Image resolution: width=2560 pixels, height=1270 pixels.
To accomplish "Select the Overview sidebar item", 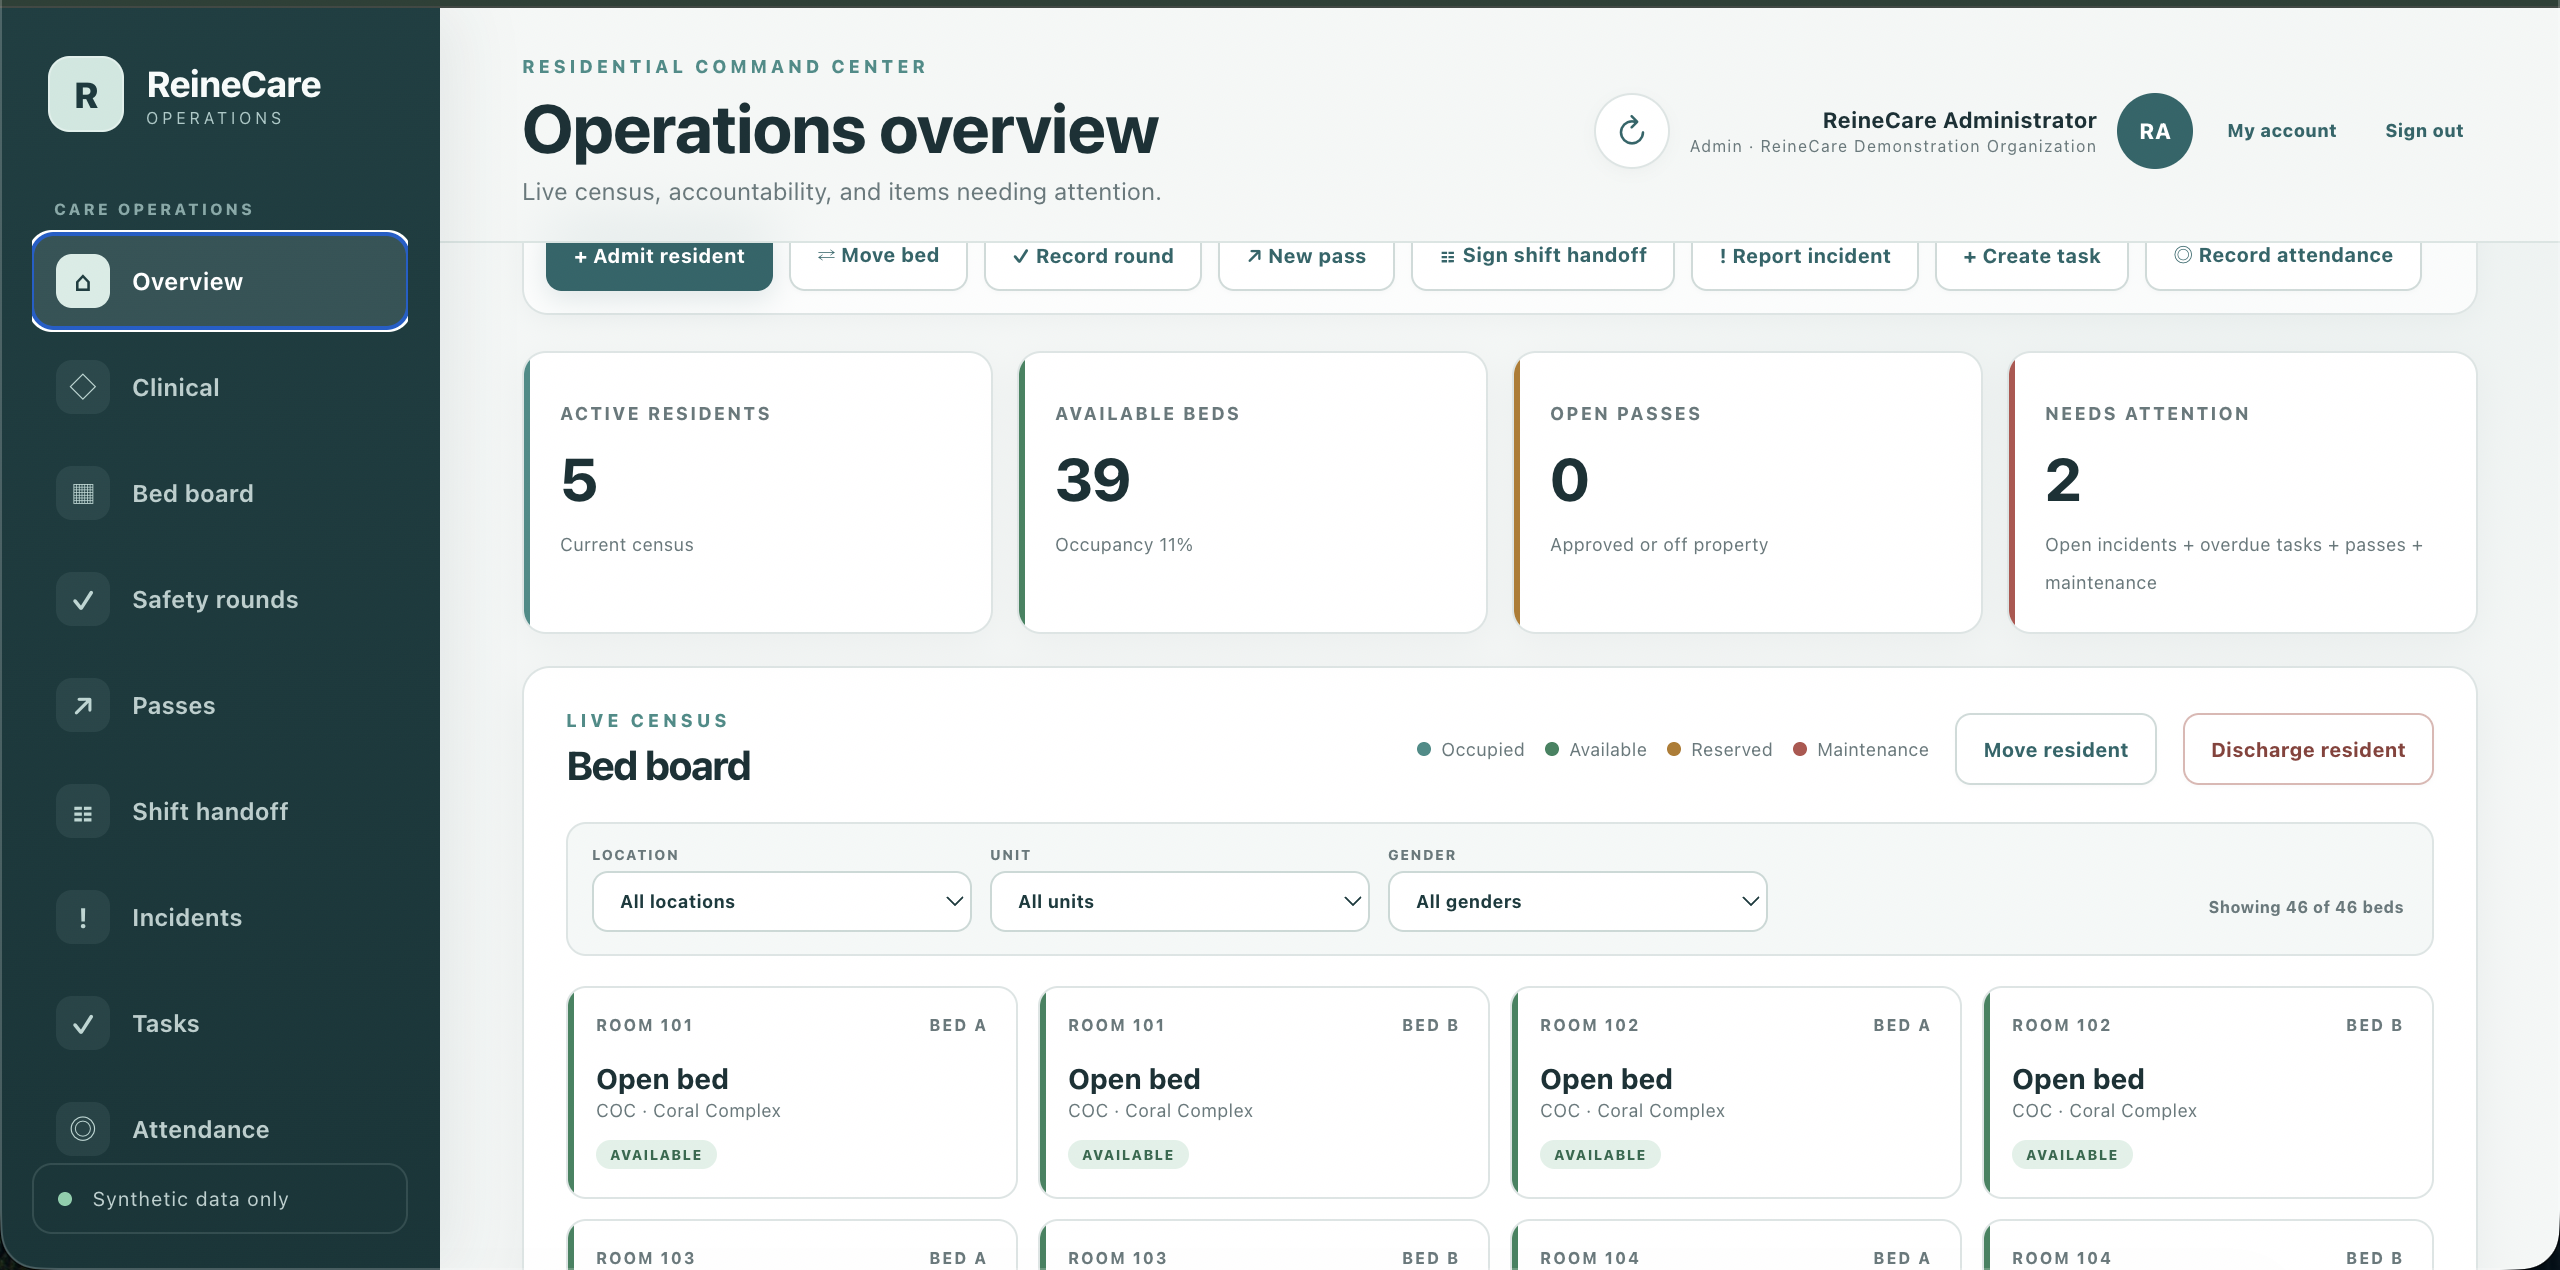I will [220, 281].
